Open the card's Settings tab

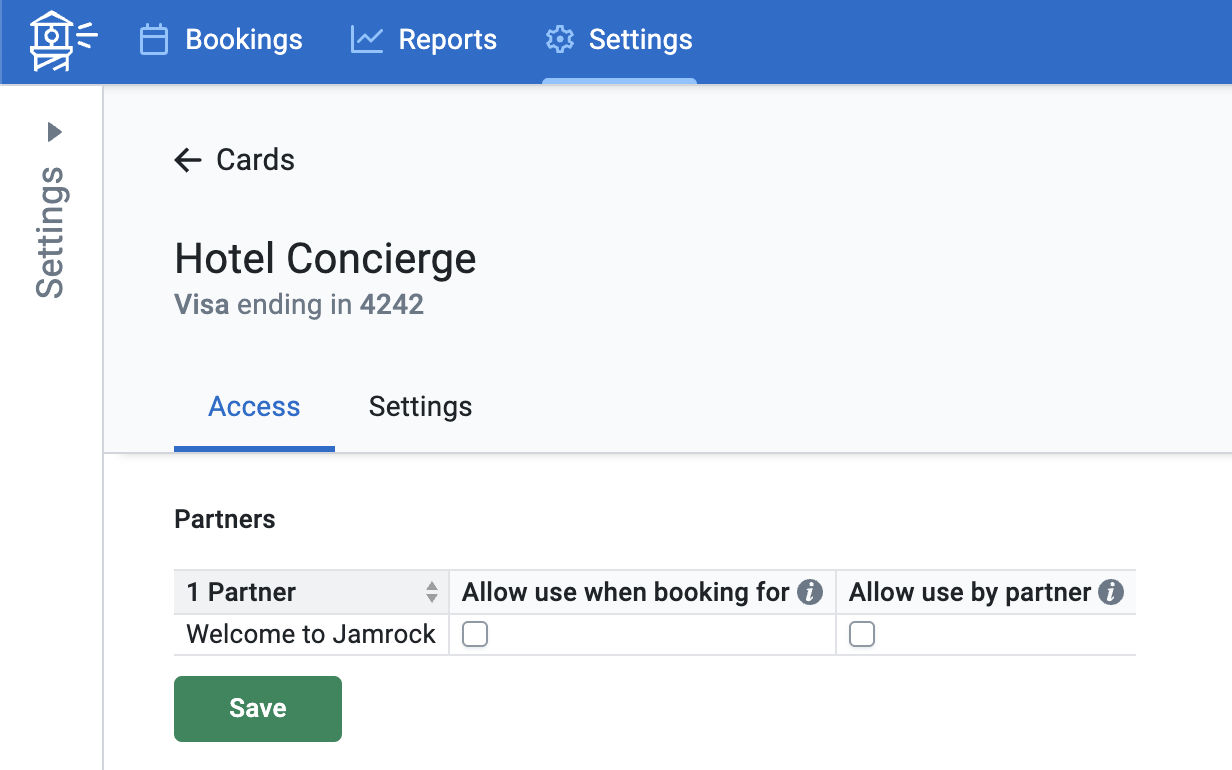click(420, 407)
